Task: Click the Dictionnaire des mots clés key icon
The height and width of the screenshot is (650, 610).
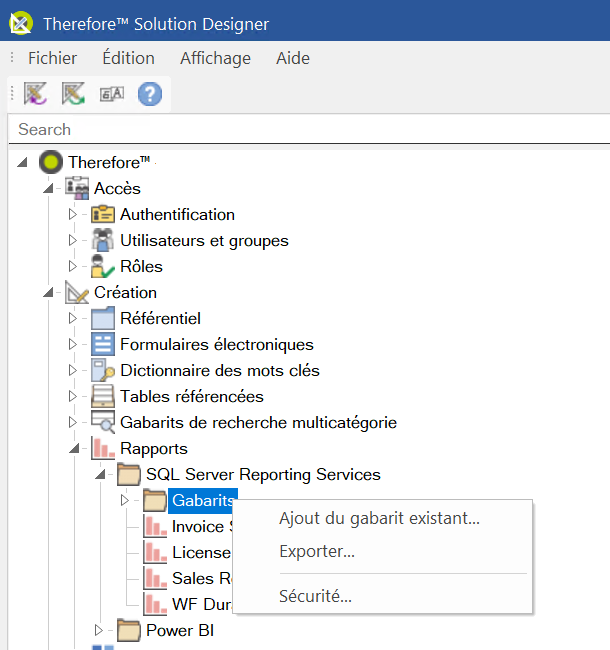Action: point(103,370)
